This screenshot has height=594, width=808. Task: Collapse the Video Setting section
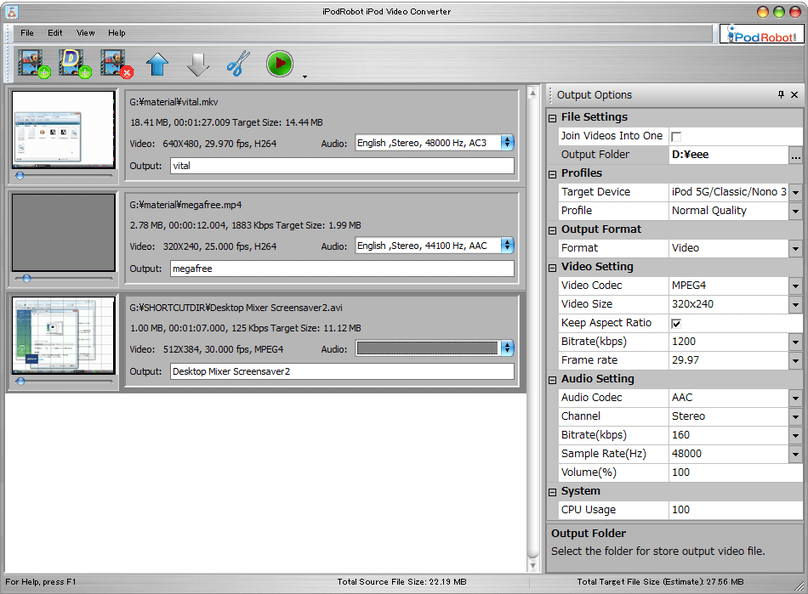pyautogui.click(x=552, y=267)
